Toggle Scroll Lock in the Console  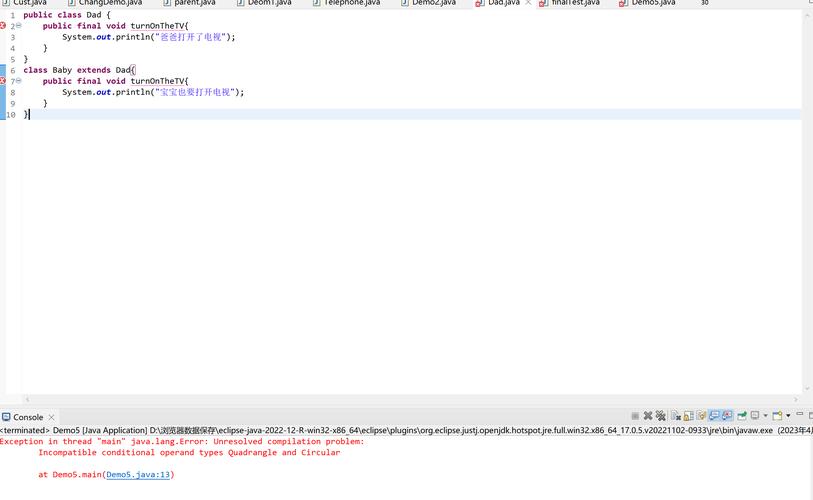click(x=689, y=416)
